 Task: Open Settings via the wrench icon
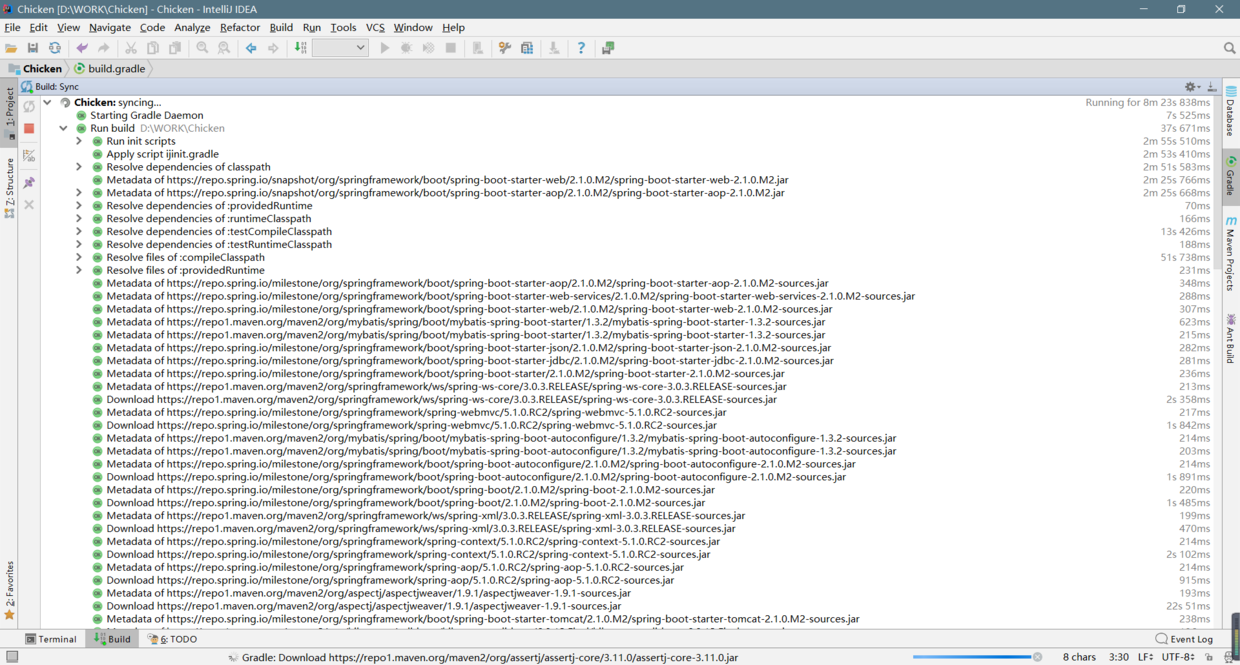click(x=505, y=48)
